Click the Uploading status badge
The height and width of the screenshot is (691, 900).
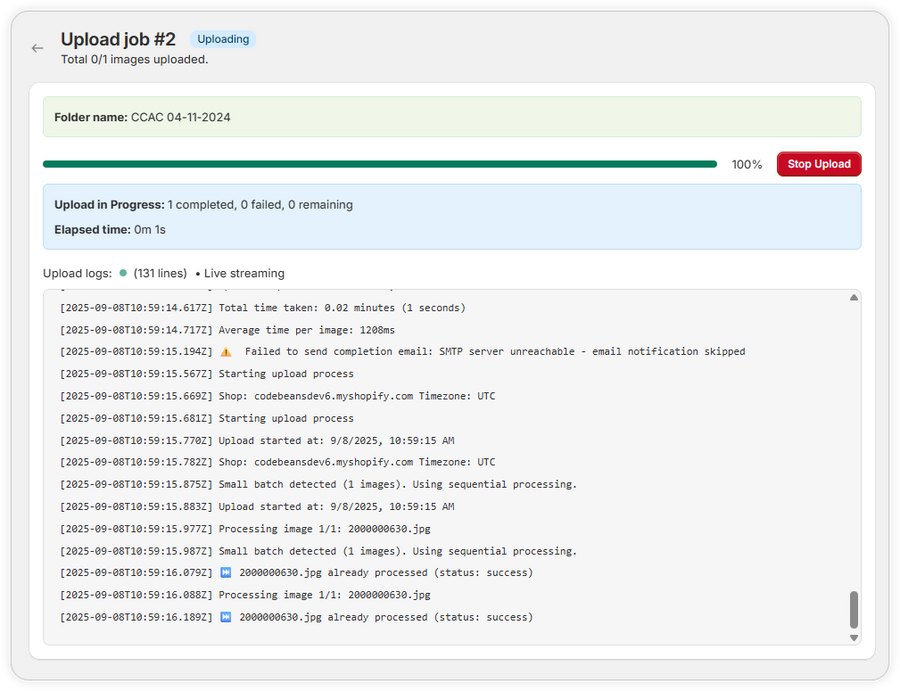click(223, 39)
